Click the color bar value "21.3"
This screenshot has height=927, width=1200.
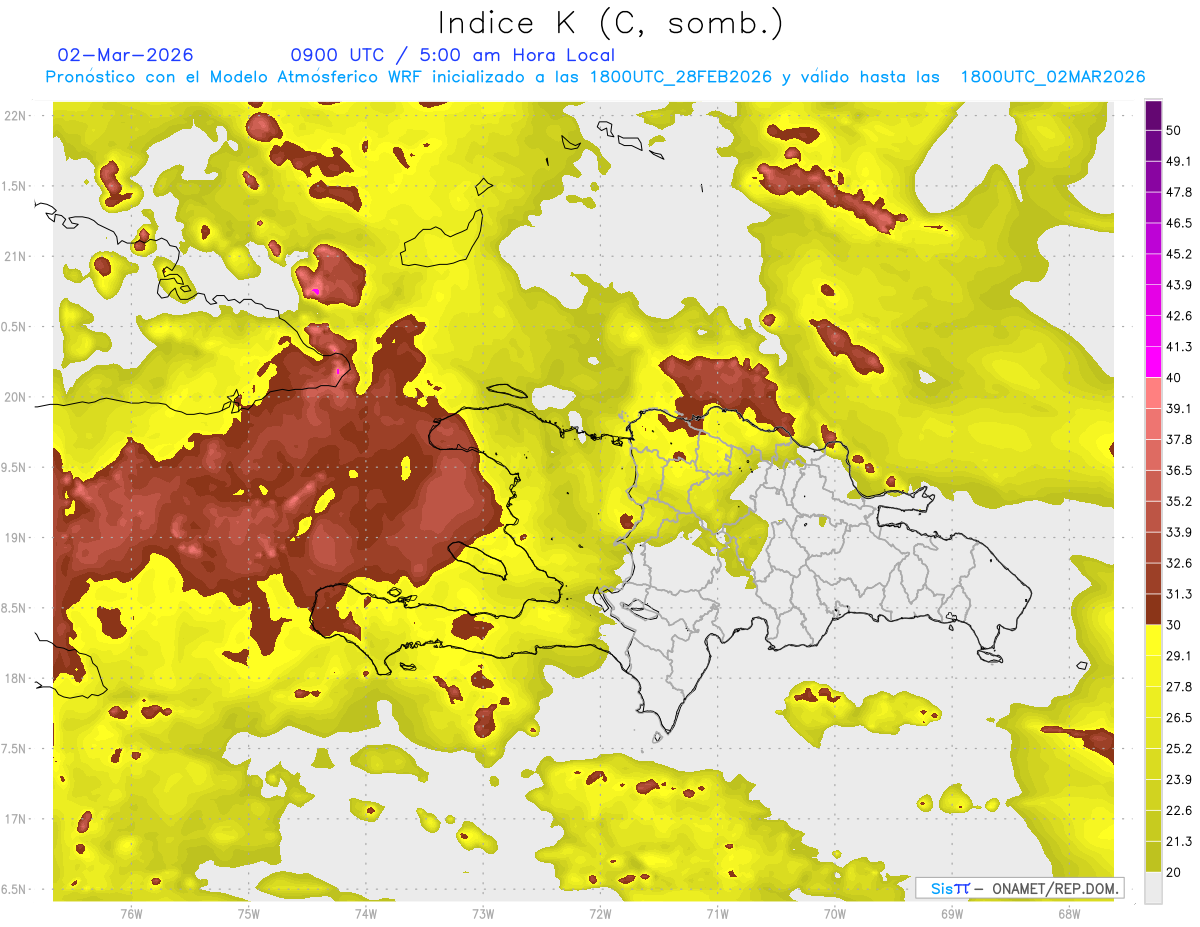pyautogui.click(x=1178, y=842)
